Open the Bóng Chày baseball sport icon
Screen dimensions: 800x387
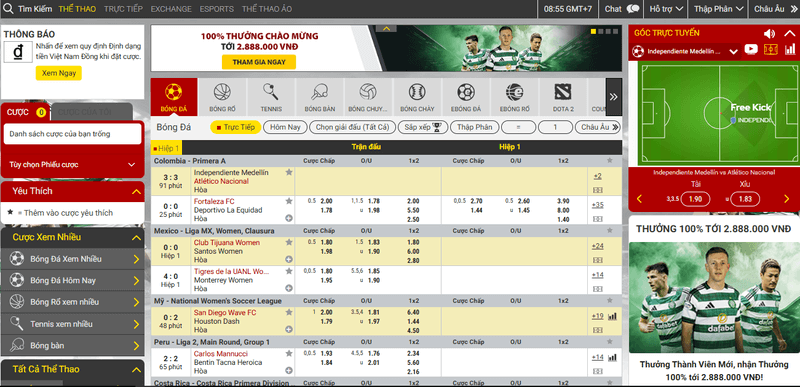coord(417,96)
